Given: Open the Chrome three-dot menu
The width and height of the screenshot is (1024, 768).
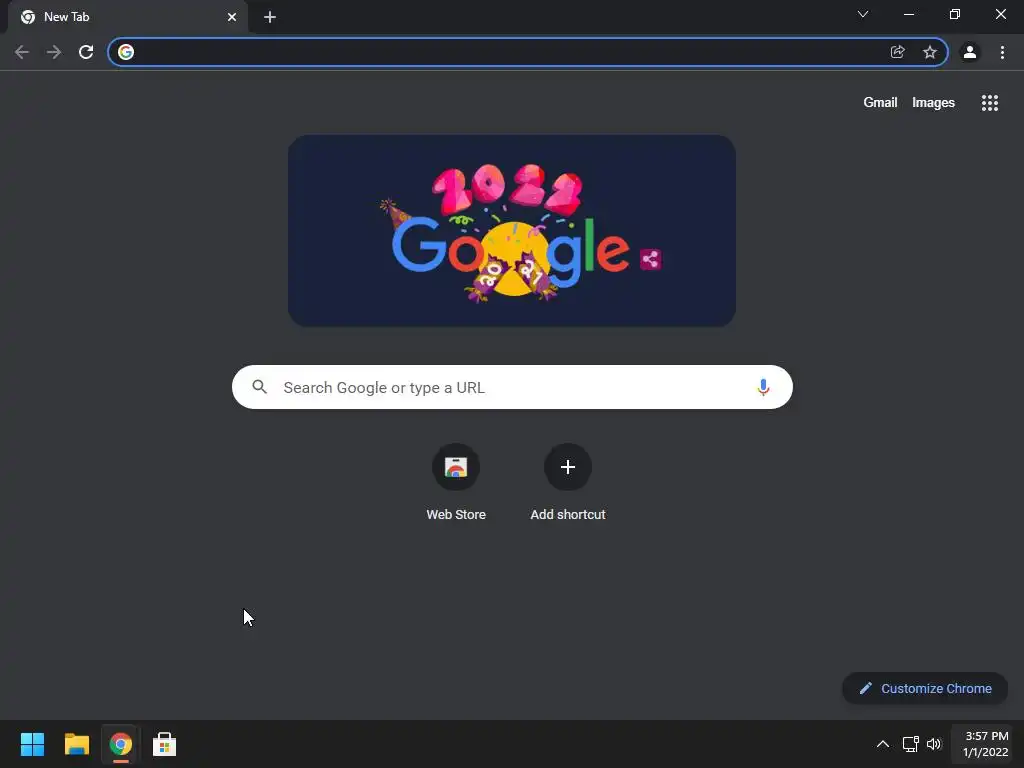Looking at the screenshot, I should 1002,52.
